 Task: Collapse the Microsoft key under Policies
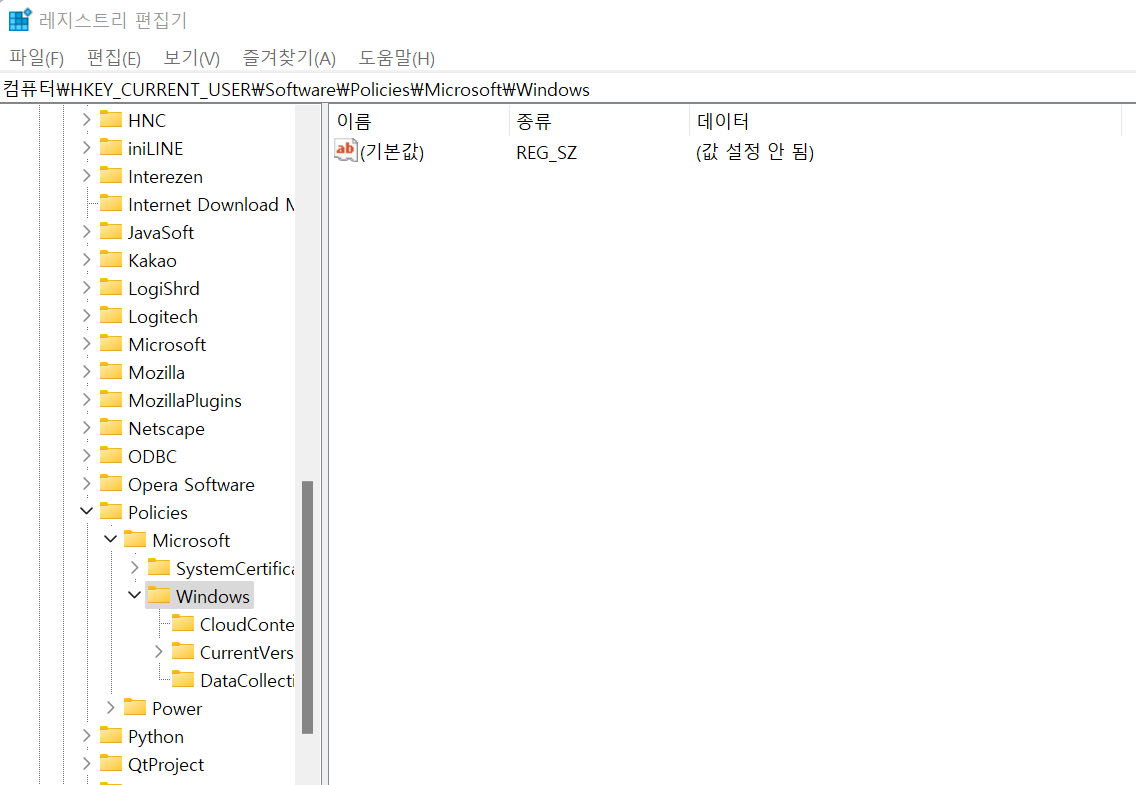pos(111,540)
